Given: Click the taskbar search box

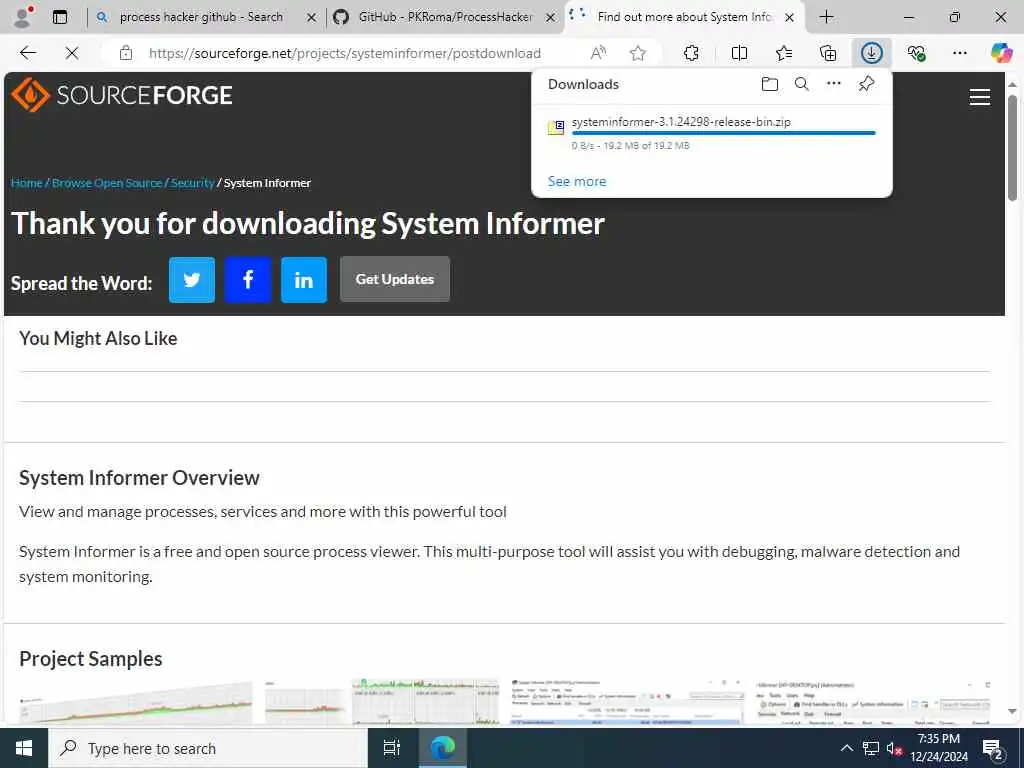Looking at the screenshot, I should [x=208, y=748].
